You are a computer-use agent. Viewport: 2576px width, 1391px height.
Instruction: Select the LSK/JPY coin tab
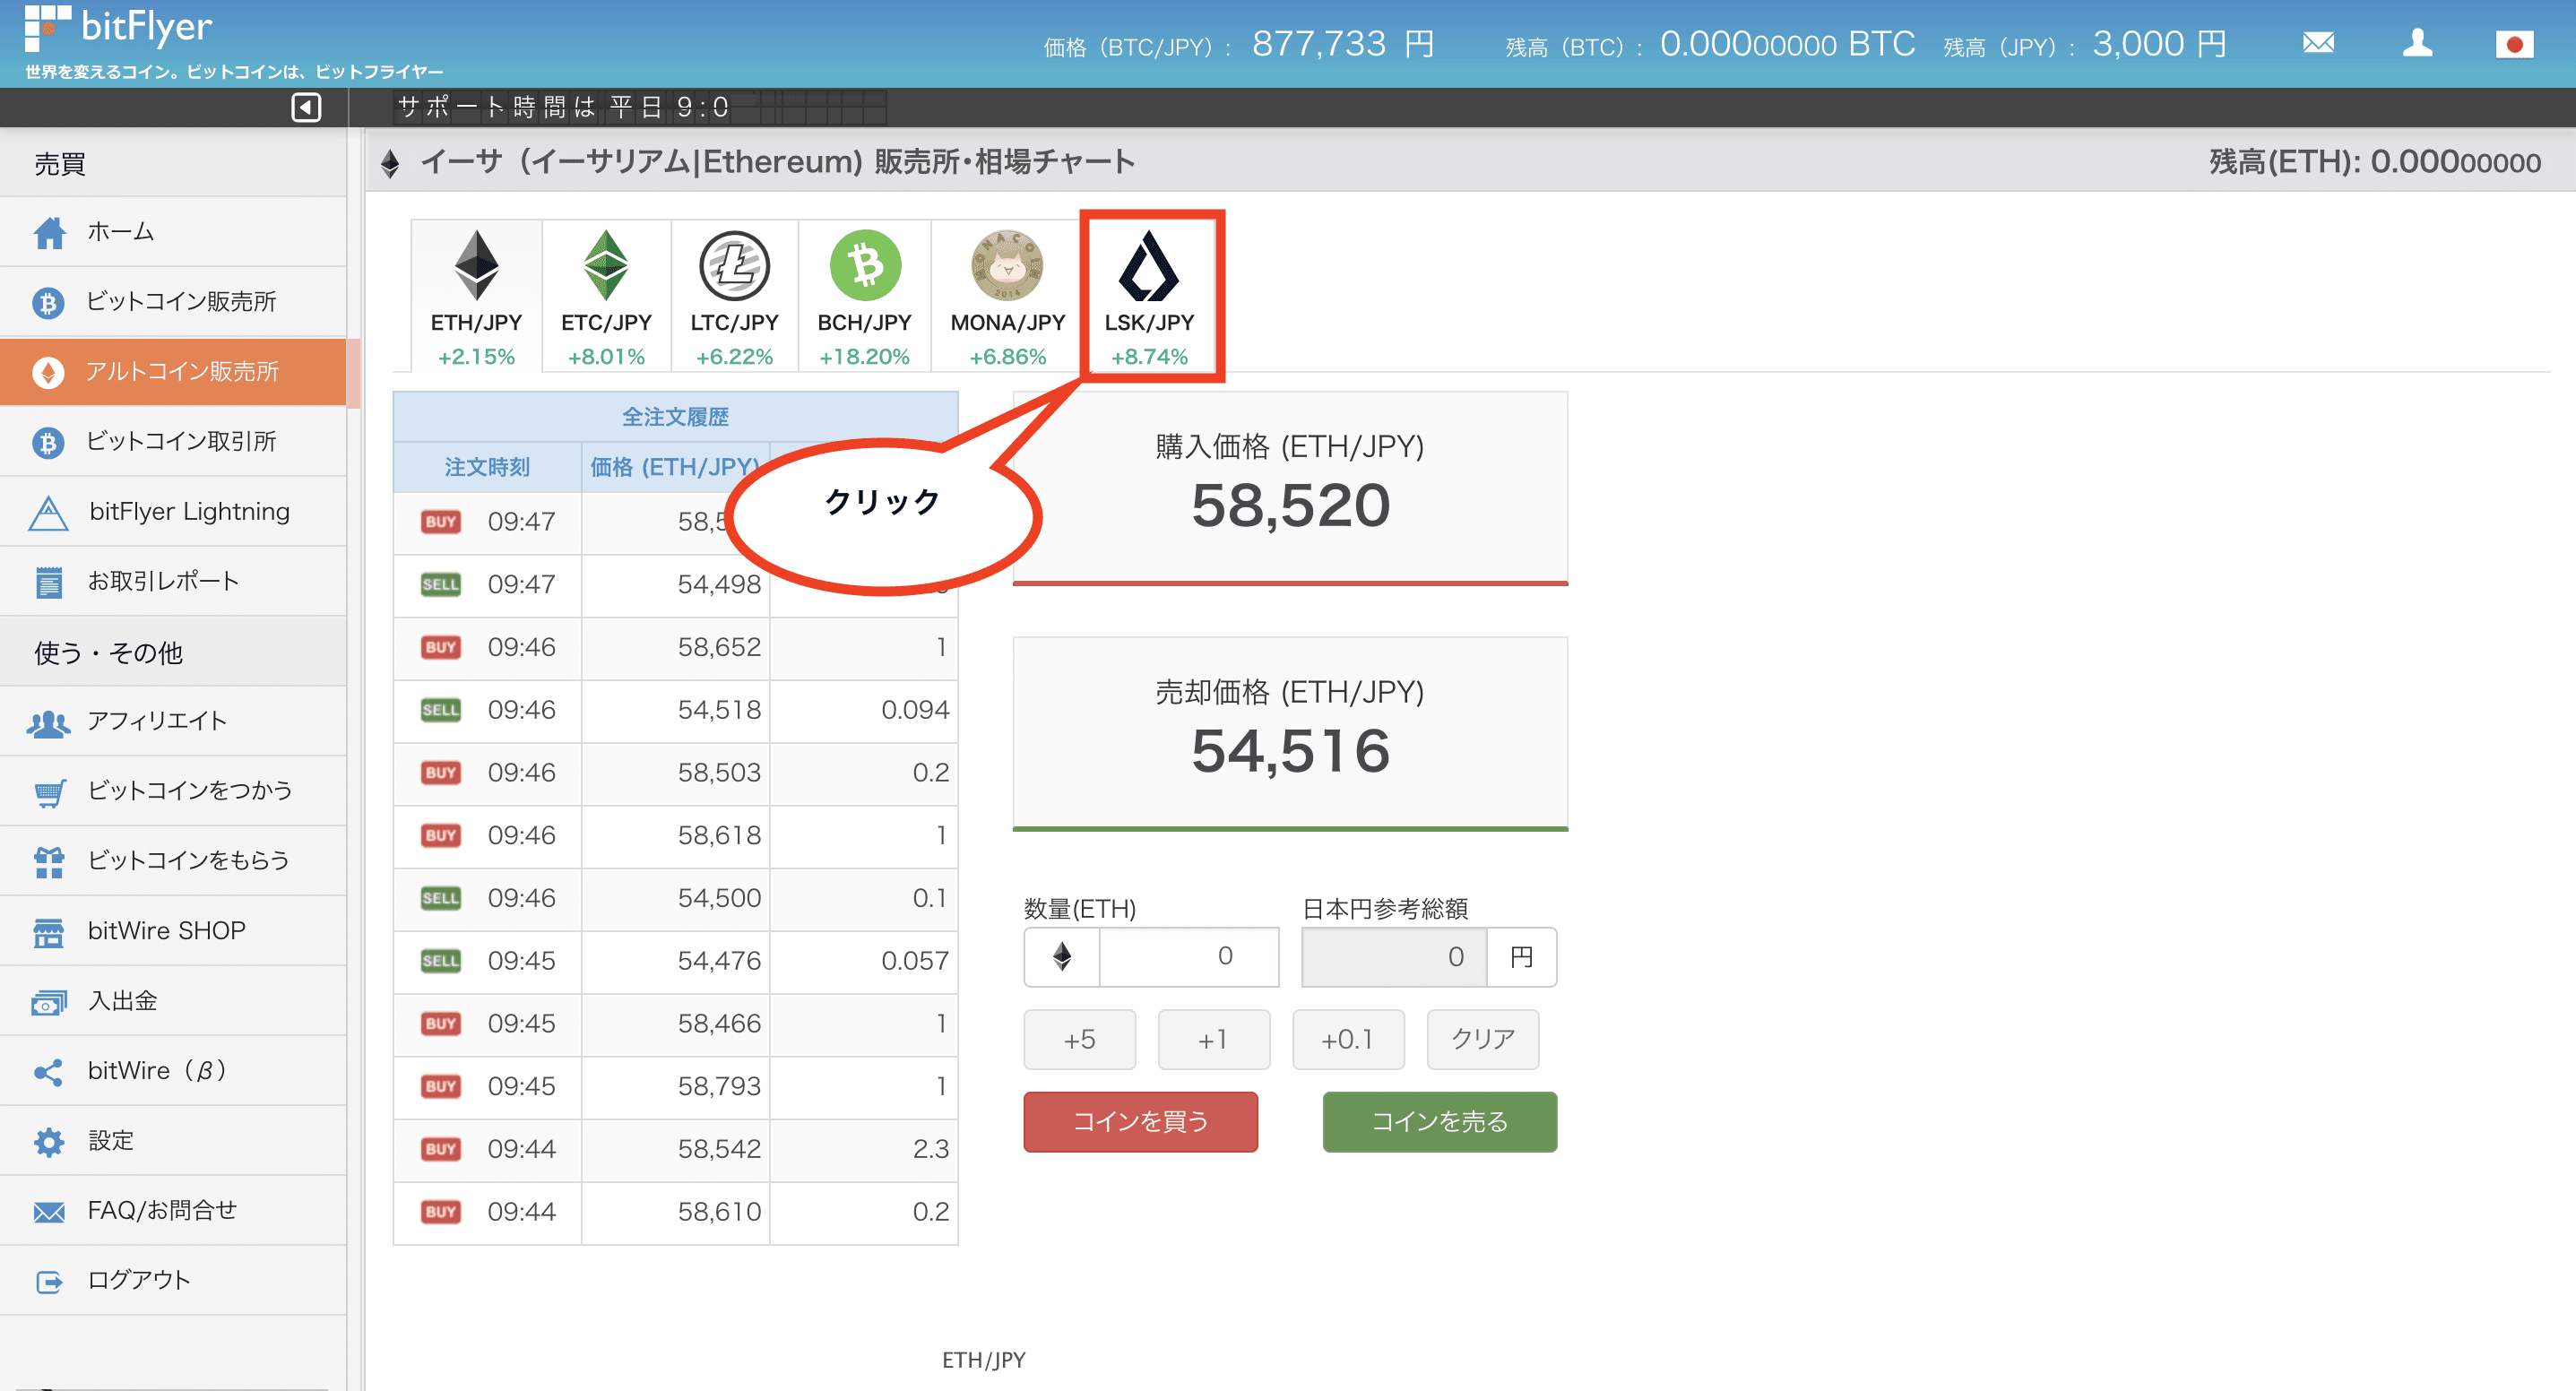[x=1149, y=297]
